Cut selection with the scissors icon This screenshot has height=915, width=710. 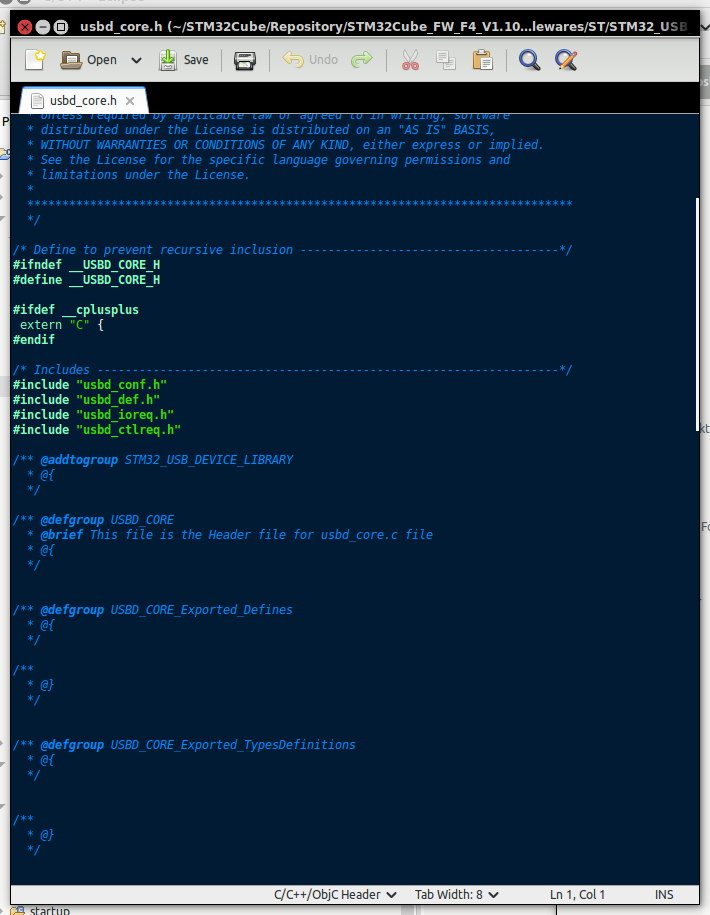[410, 60]
